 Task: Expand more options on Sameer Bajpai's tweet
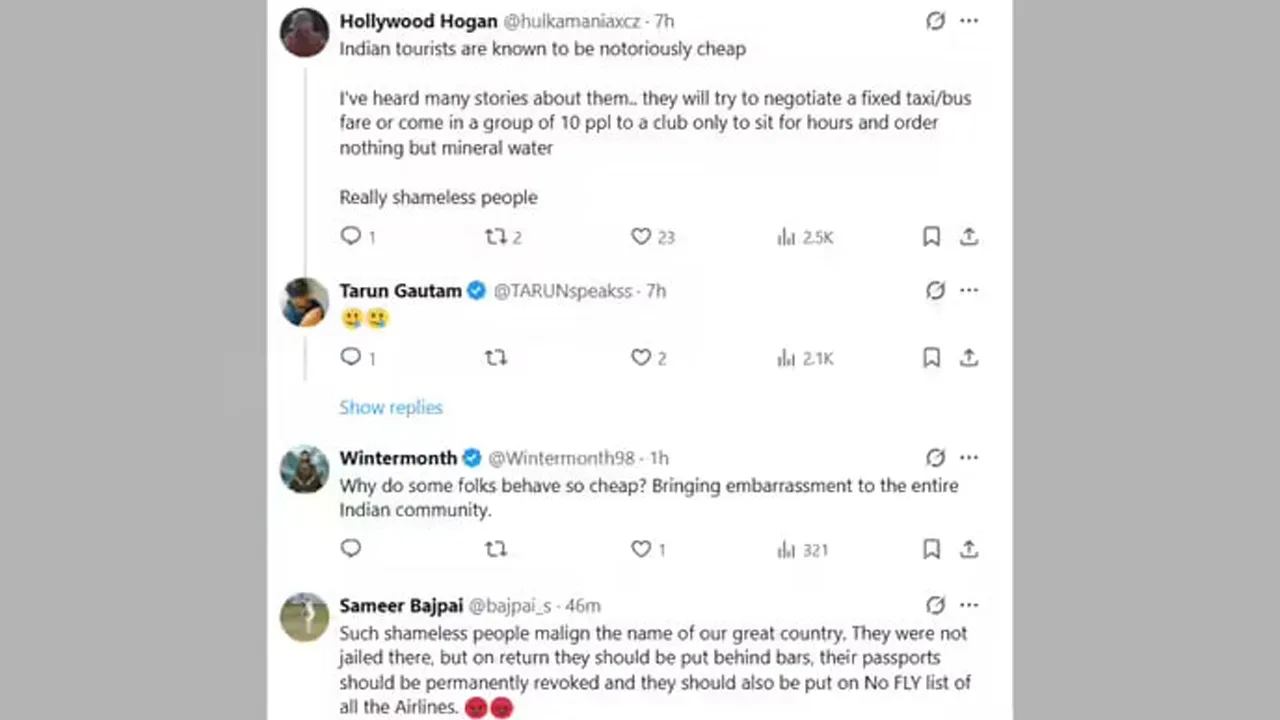pos(969,605)
